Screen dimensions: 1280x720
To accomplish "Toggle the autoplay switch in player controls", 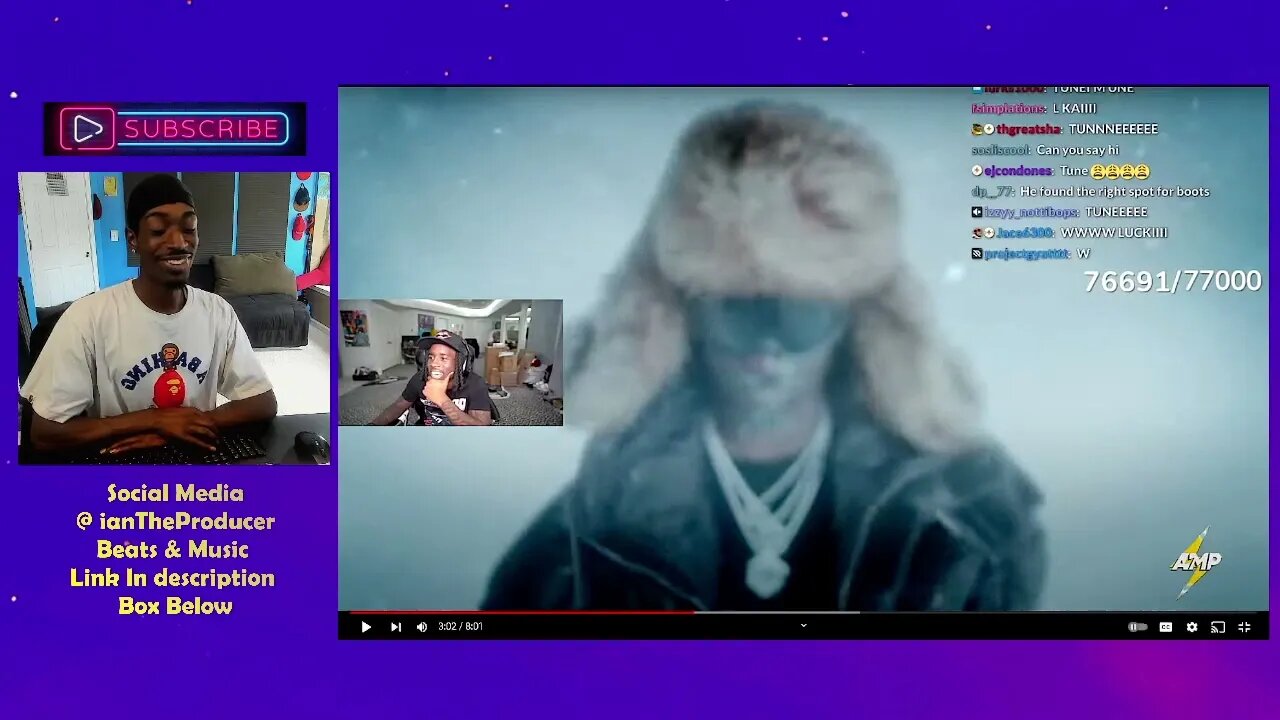I will (x=1138, y=627).
